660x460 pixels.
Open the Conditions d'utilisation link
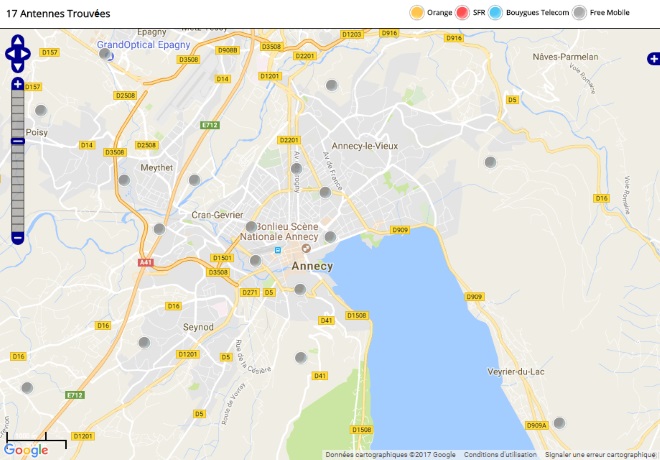(x=500, y=455)
